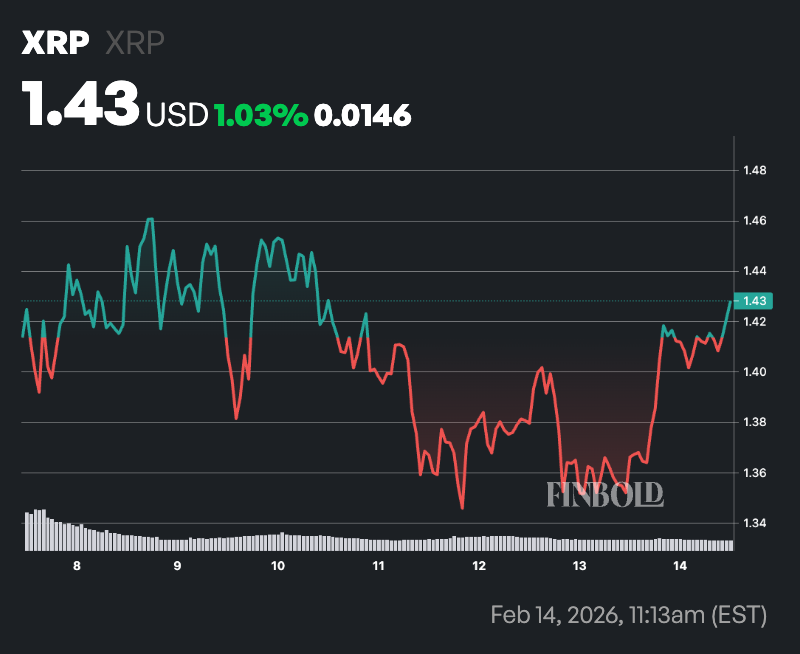
Task: Click the bold XRP title
Action: (56, 42)
